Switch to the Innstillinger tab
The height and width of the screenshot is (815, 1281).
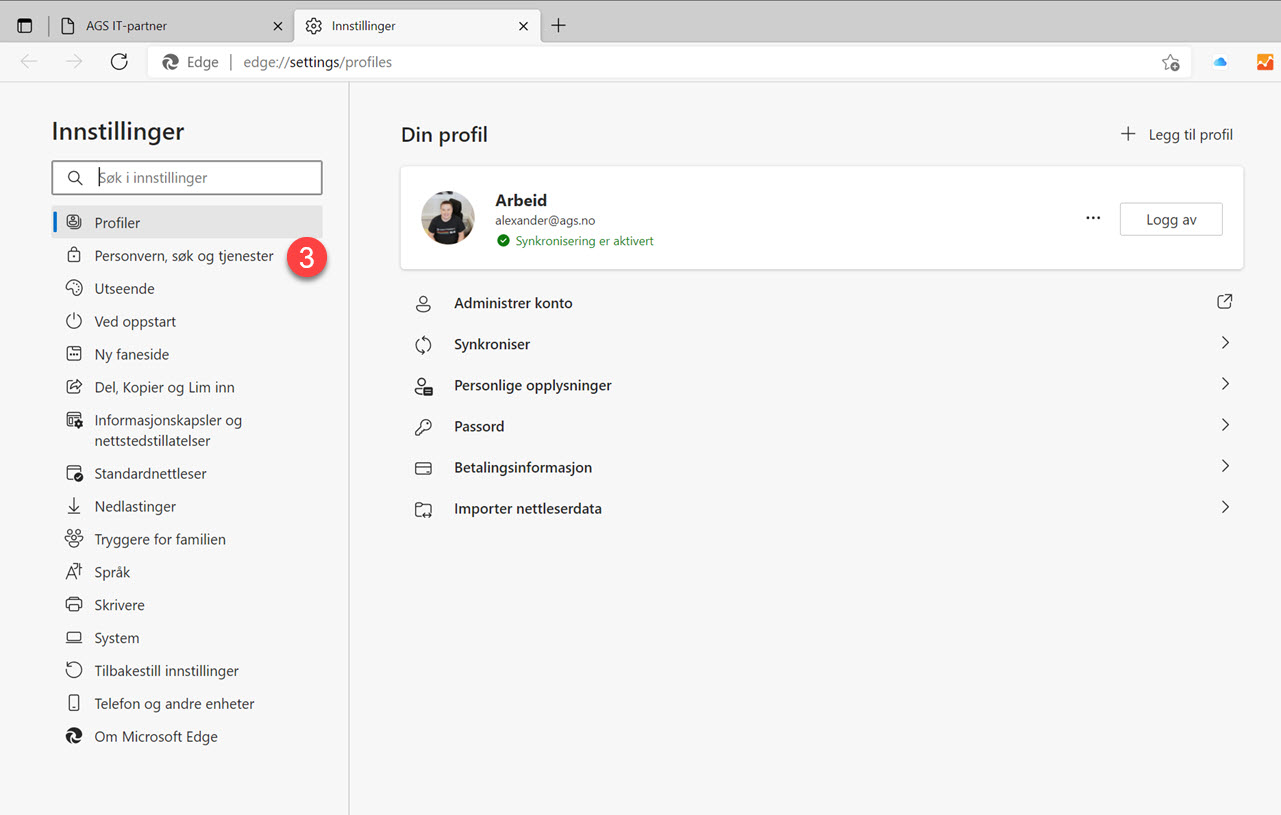(417, 26)
